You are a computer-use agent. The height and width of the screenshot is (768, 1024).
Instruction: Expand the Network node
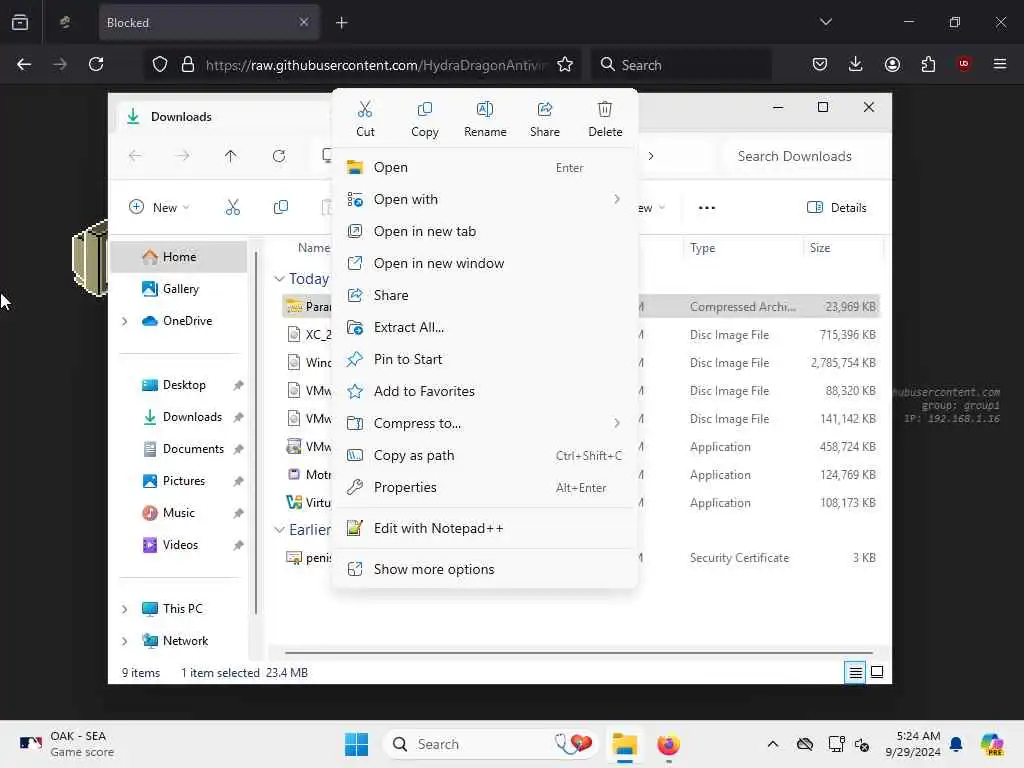[125, 641]
